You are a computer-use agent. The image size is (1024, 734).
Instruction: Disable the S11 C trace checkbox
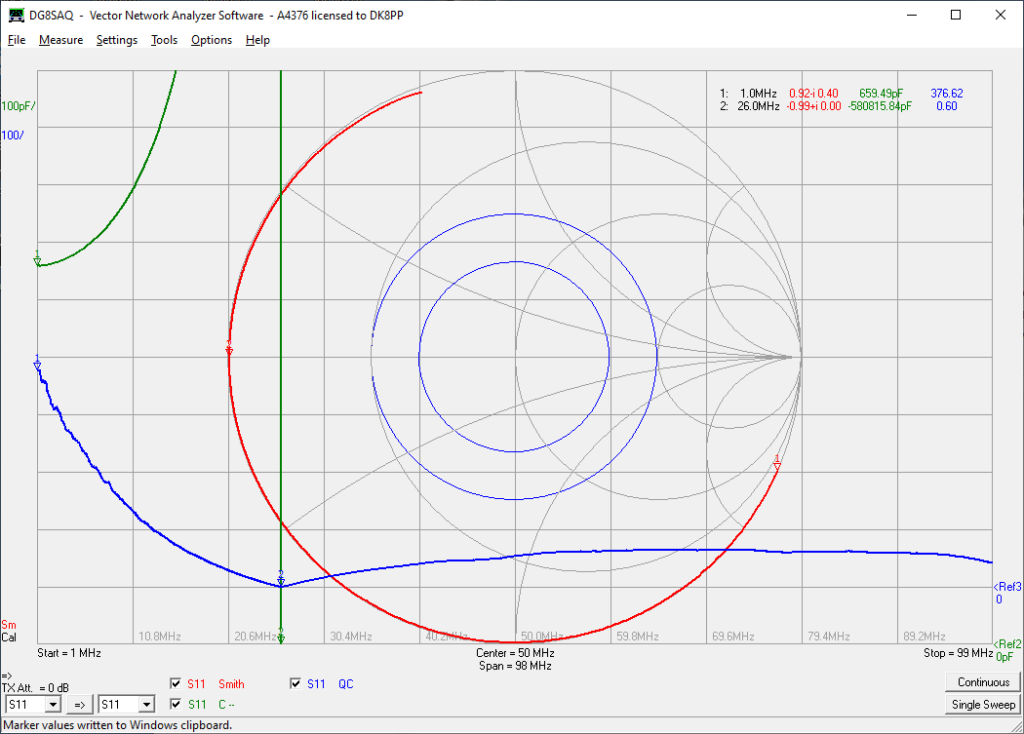click(x=175, y=704)
